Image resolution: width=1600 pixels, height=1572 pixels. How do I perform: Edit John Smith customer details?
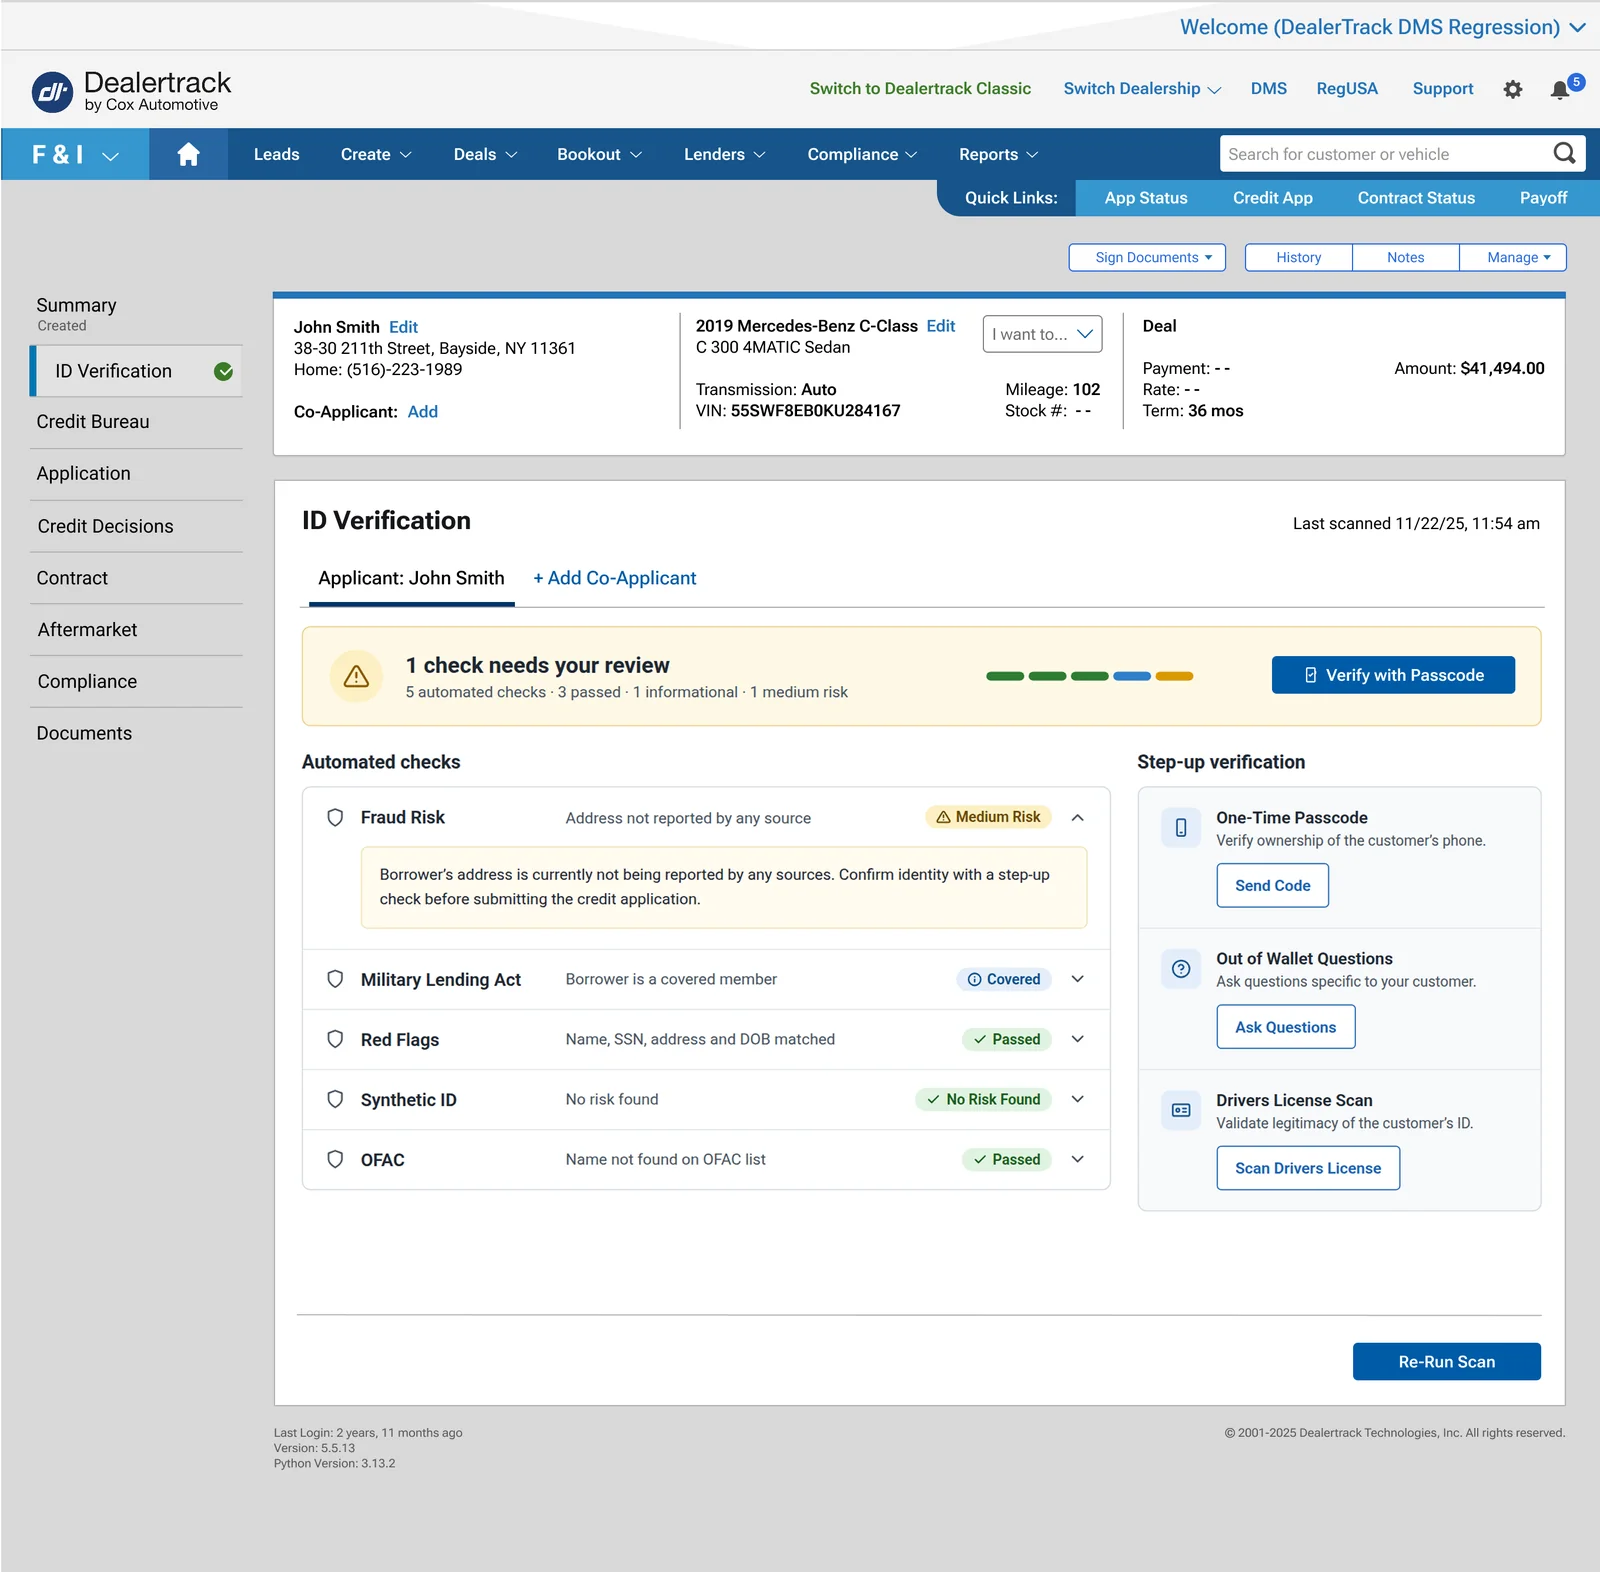click(403, 327)
